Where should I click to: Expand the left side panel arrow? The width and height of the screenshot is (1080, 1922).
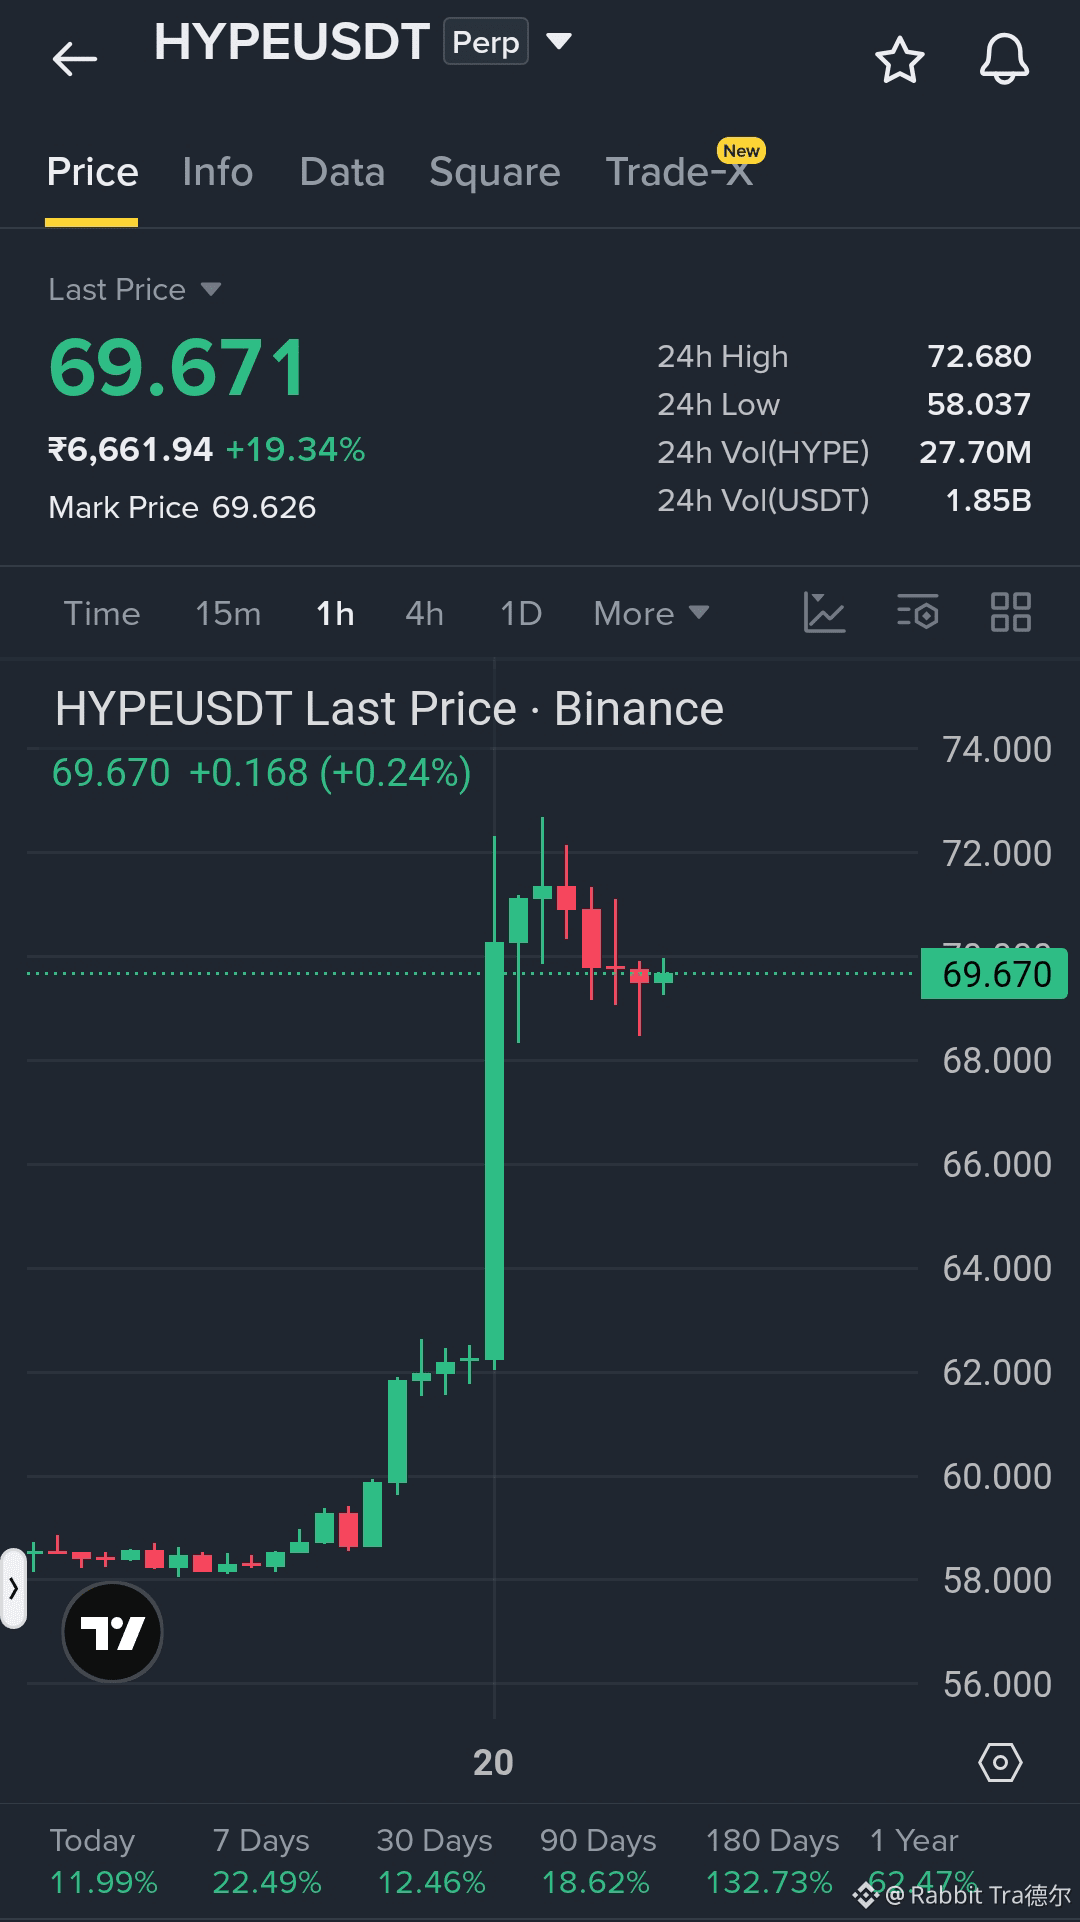tap(13, 1588)
